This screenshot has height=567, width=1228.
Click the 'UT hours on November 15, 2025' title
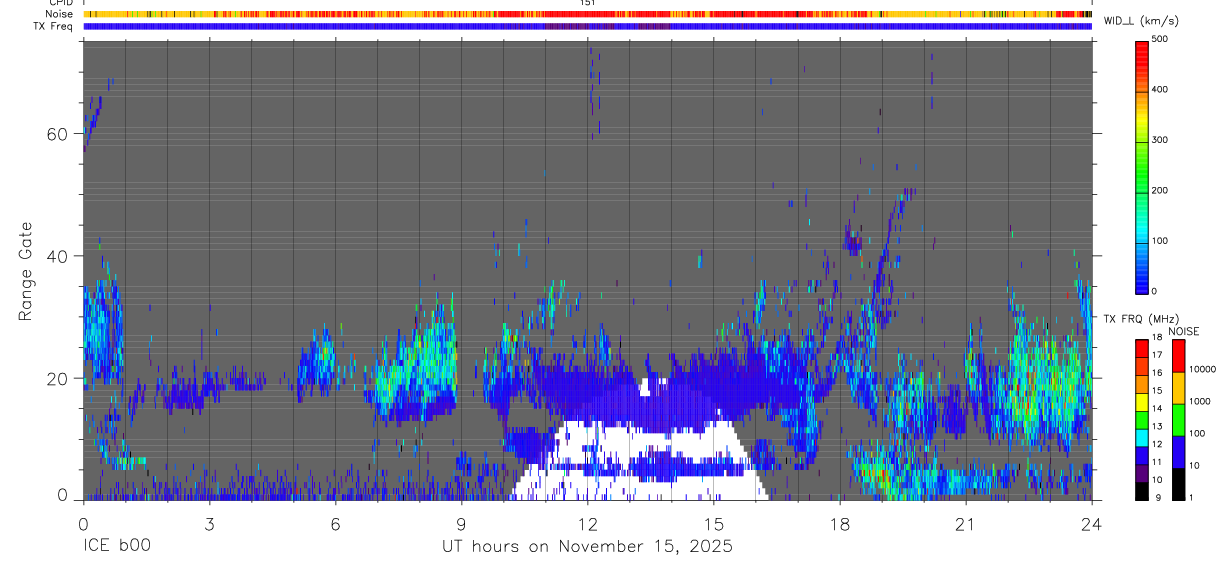[588, 548]
